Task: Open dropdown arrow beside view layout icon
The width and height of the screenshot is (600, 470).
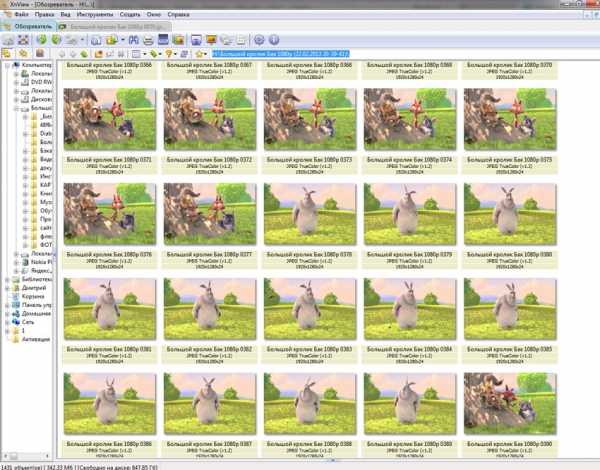Action: pyautogui.click(x=145, y=54)
